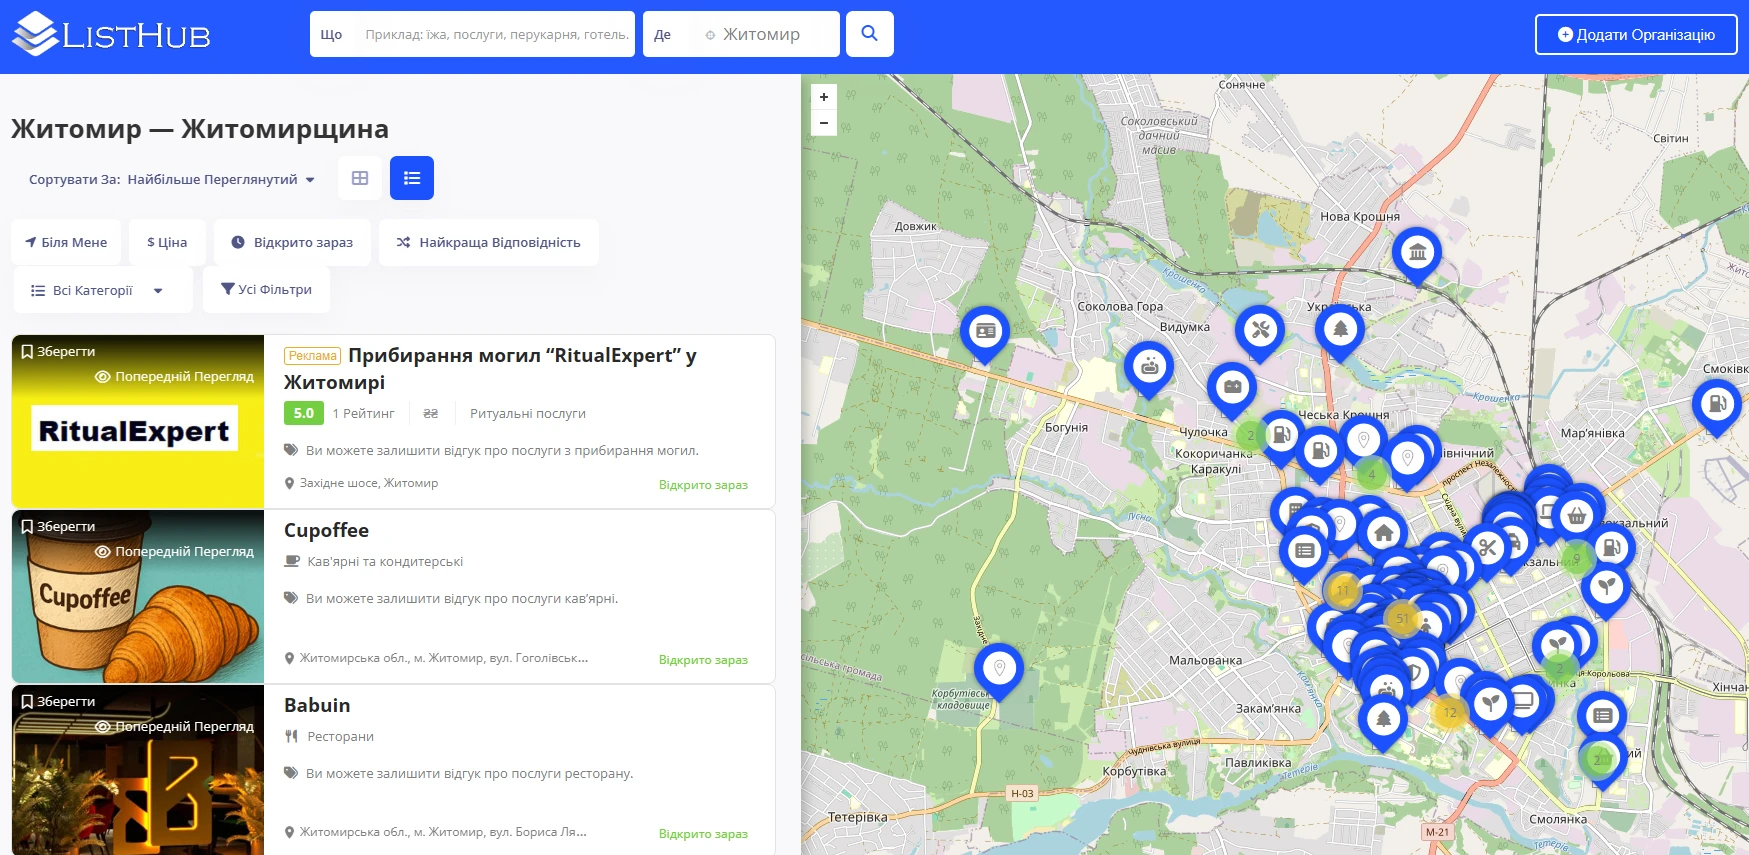Expand green cluster of 9 places
Viewport: 1749px width, 855px height.
(1577, 558)
